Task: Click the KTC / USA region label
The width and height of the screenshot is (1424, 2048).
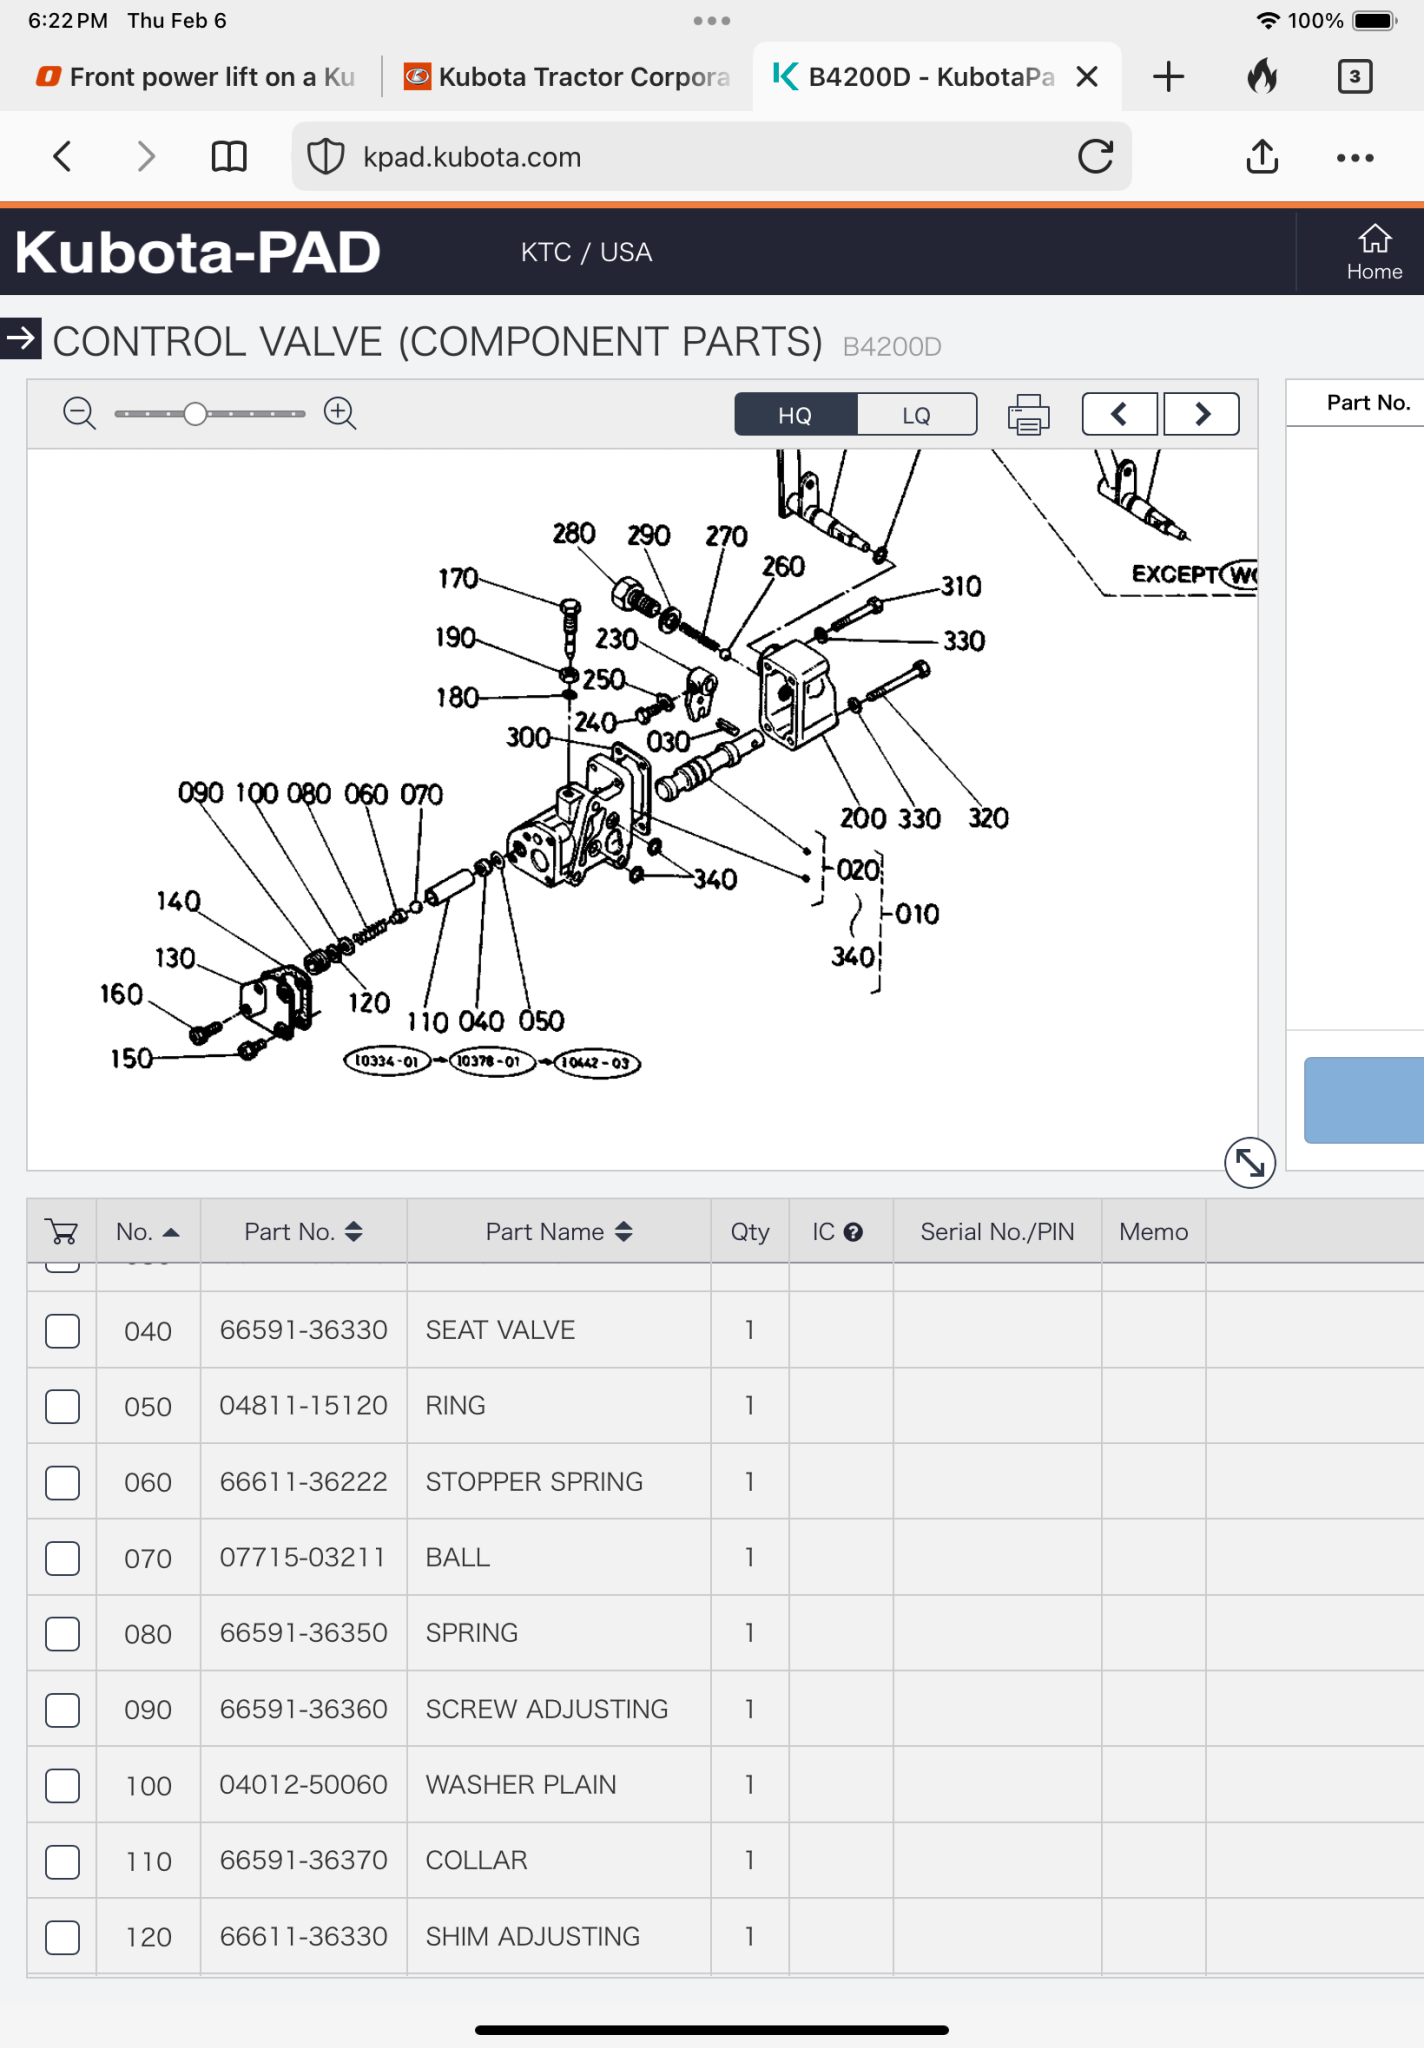Action: click(587, 252)
